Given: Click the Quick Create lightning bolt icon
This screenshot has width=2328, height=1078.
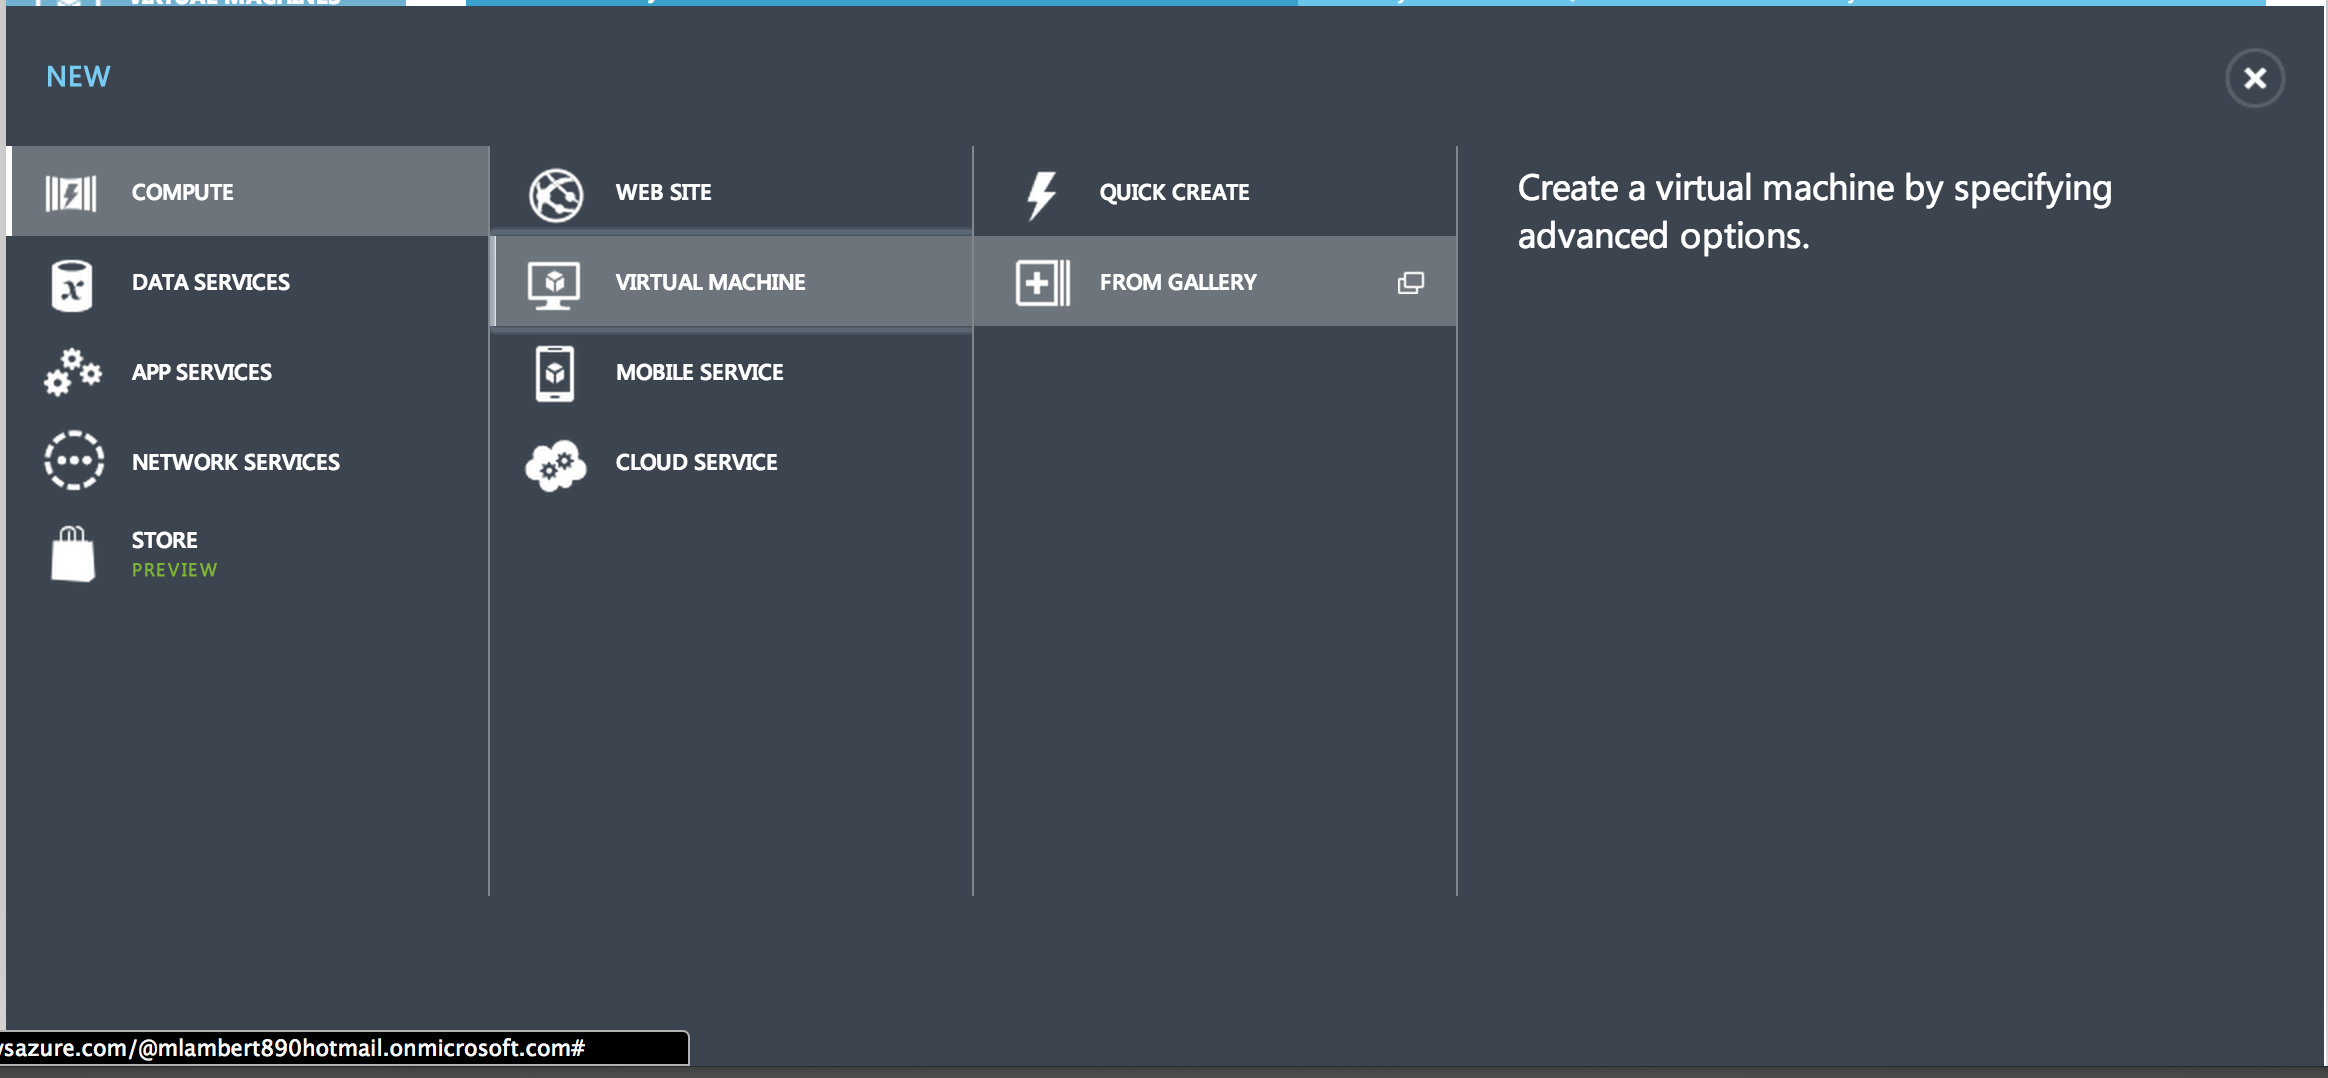Looking at the screenshot, I should tap(1041, 194).
